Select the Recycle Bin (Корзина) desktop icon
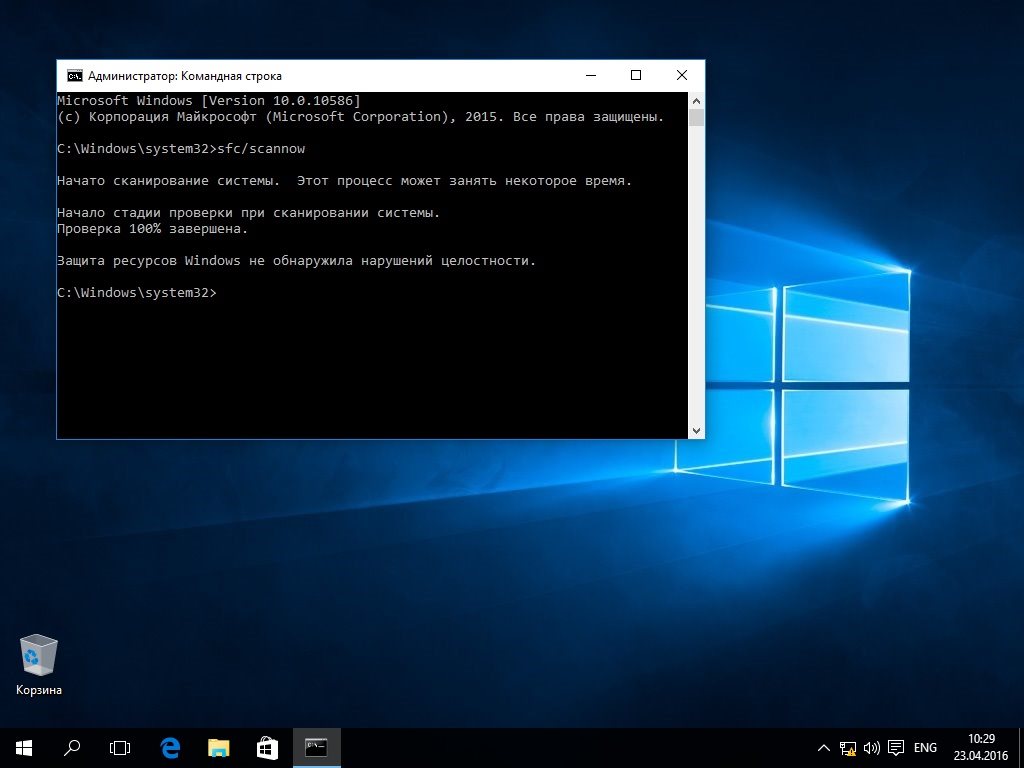This screenshot has width=1024, height=768. [39, 665]
